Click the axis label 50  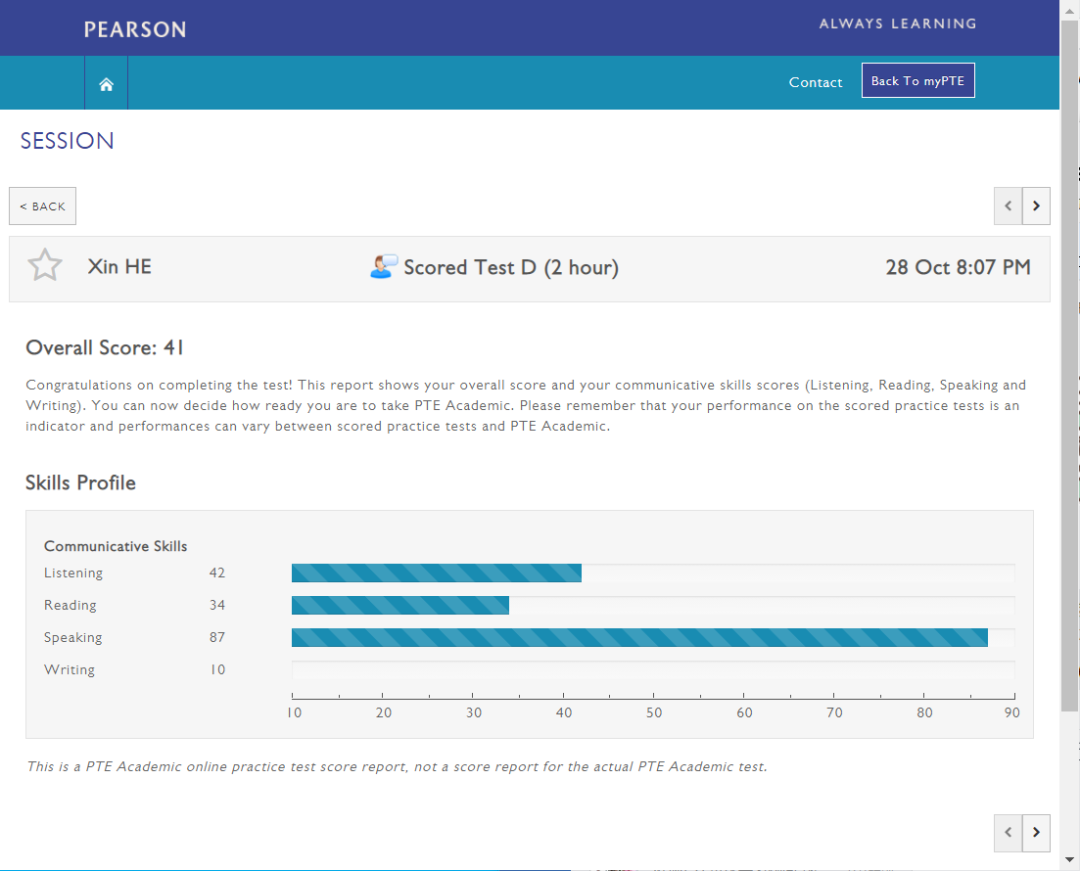click(654, 713)
